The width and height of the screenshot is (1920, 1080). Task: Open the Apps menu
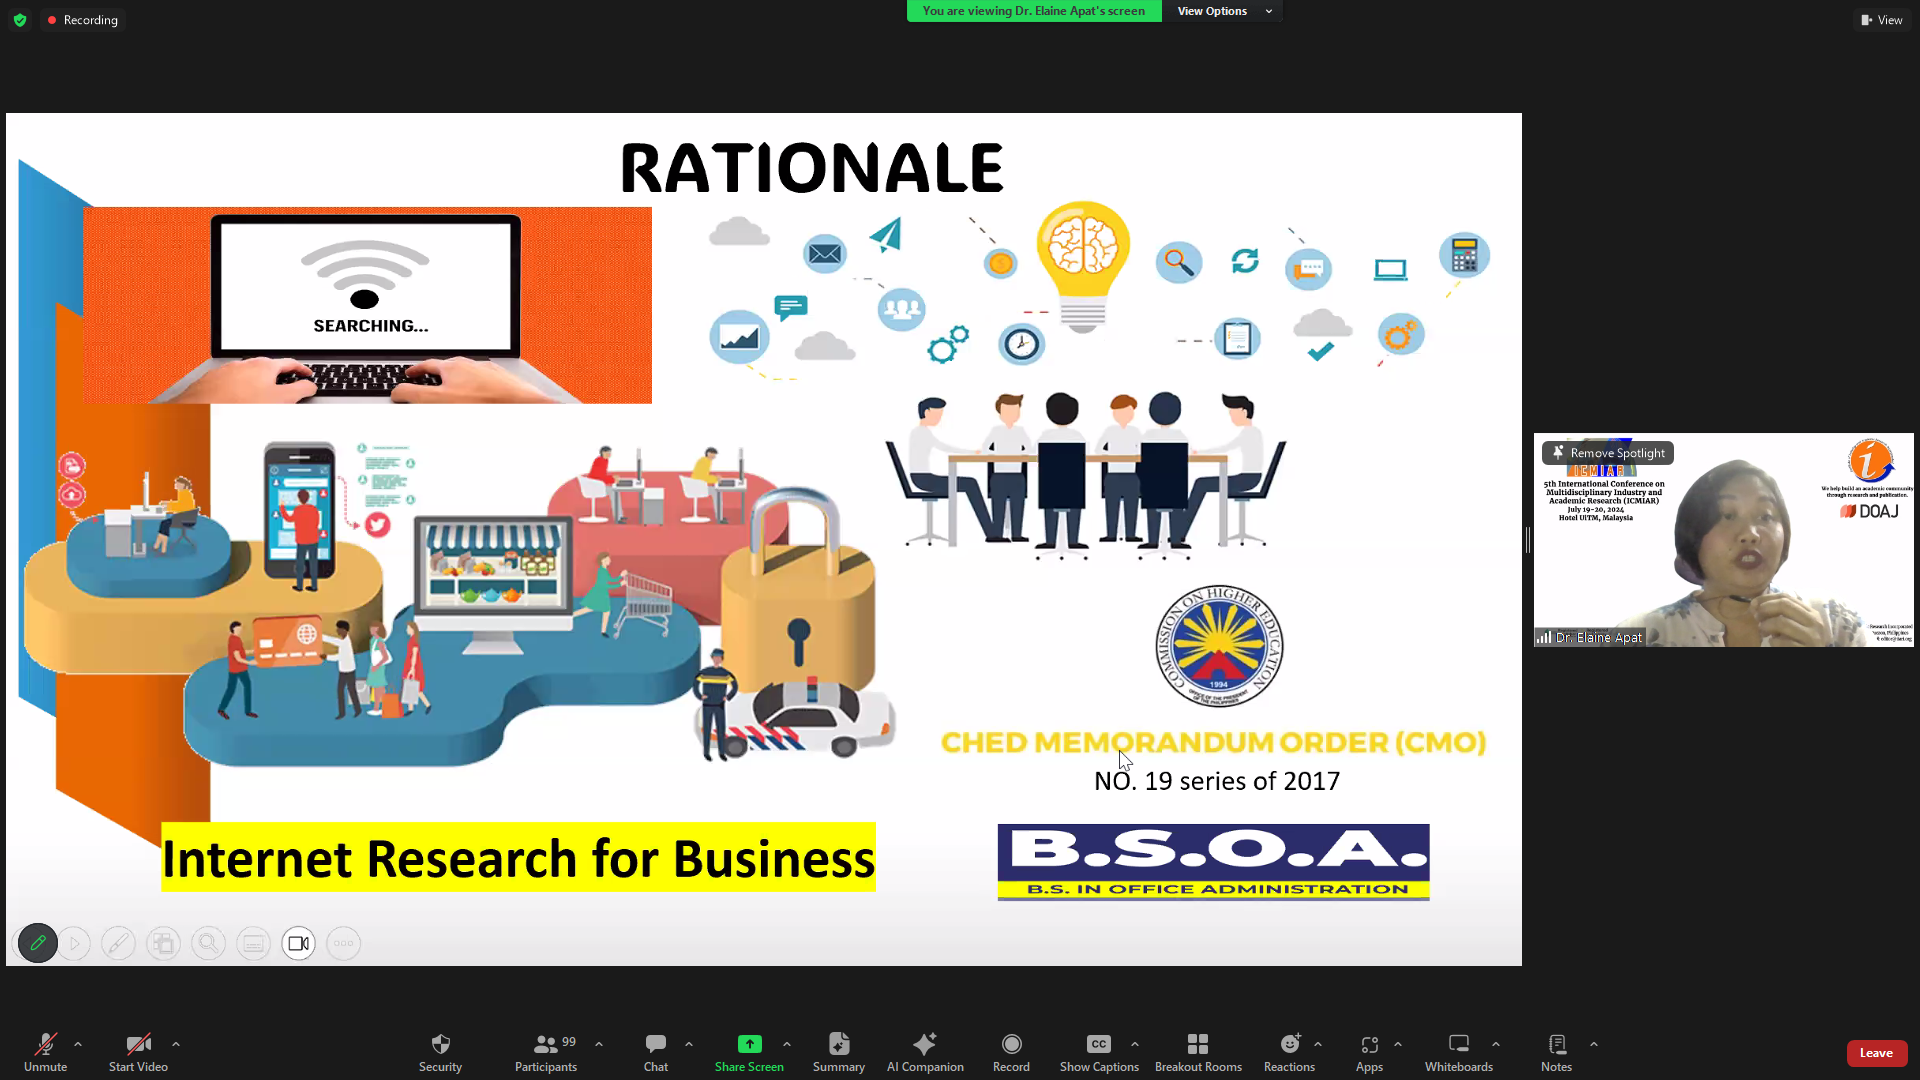(1369, 1044)
